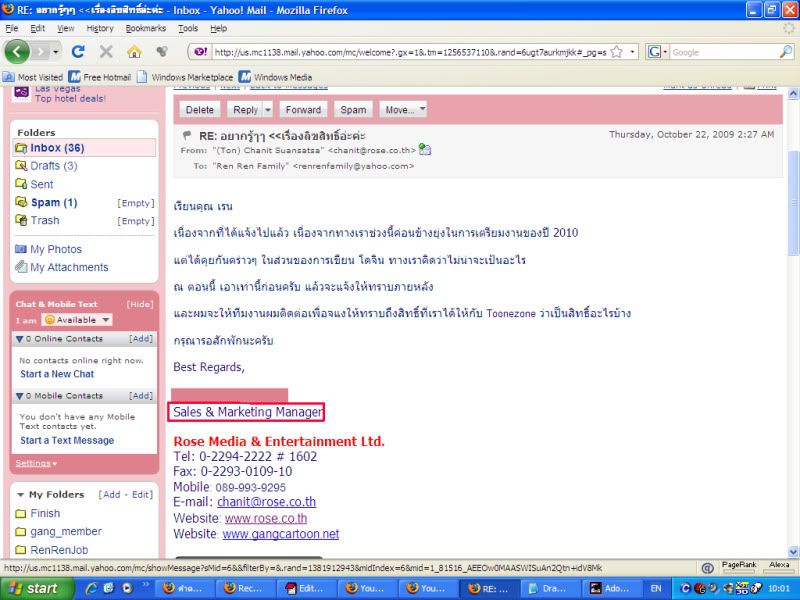Click the Yahoo site identity icon
This screenshot has height=600, width=800.
coord(201,52)
